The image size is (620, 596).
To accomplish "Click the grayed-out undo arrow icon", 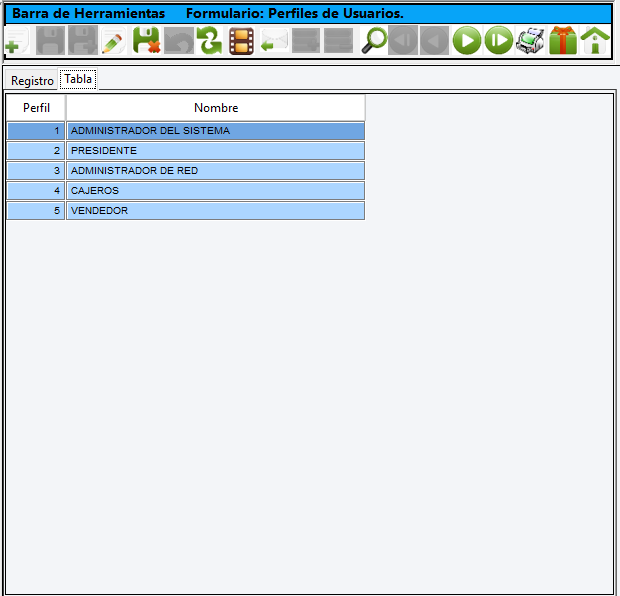I will tap(179, 40).
